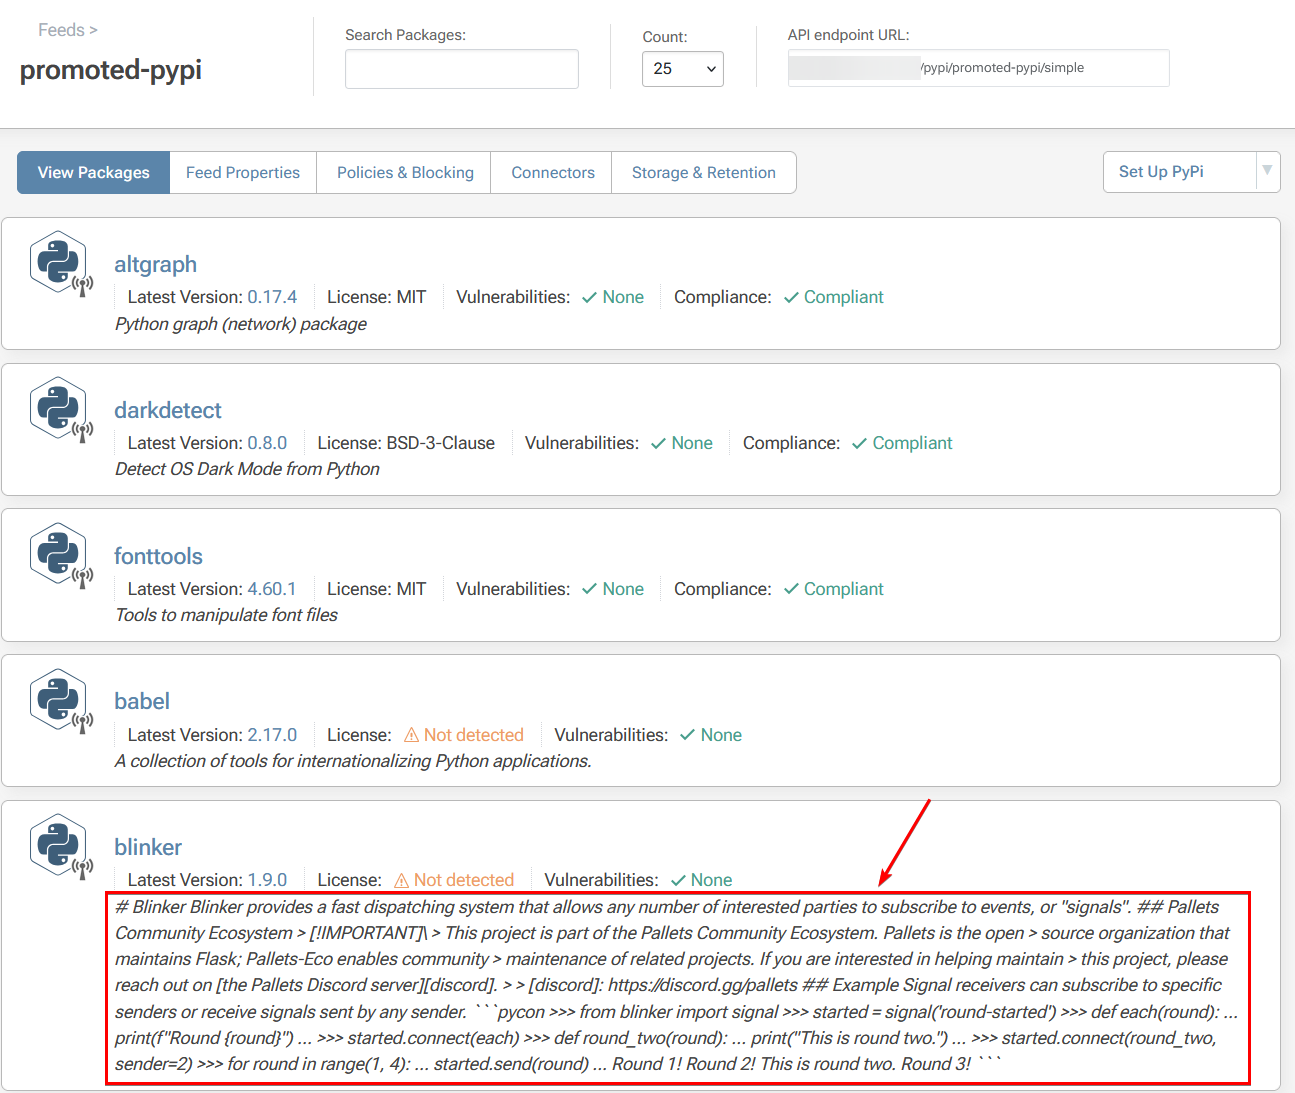Screen dimensions: 1295x1093
Task: Switch to the Feed Properties tab
Action: (243, 173)
